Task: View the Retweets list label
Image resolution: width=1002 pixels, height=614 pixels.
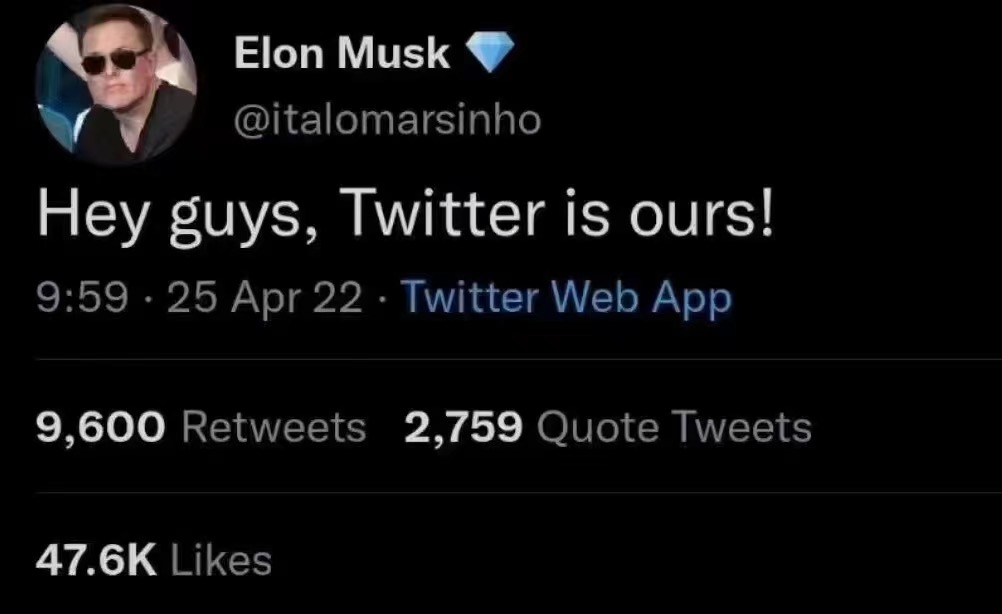Action: pyautogui.click(x=275, y=428)
